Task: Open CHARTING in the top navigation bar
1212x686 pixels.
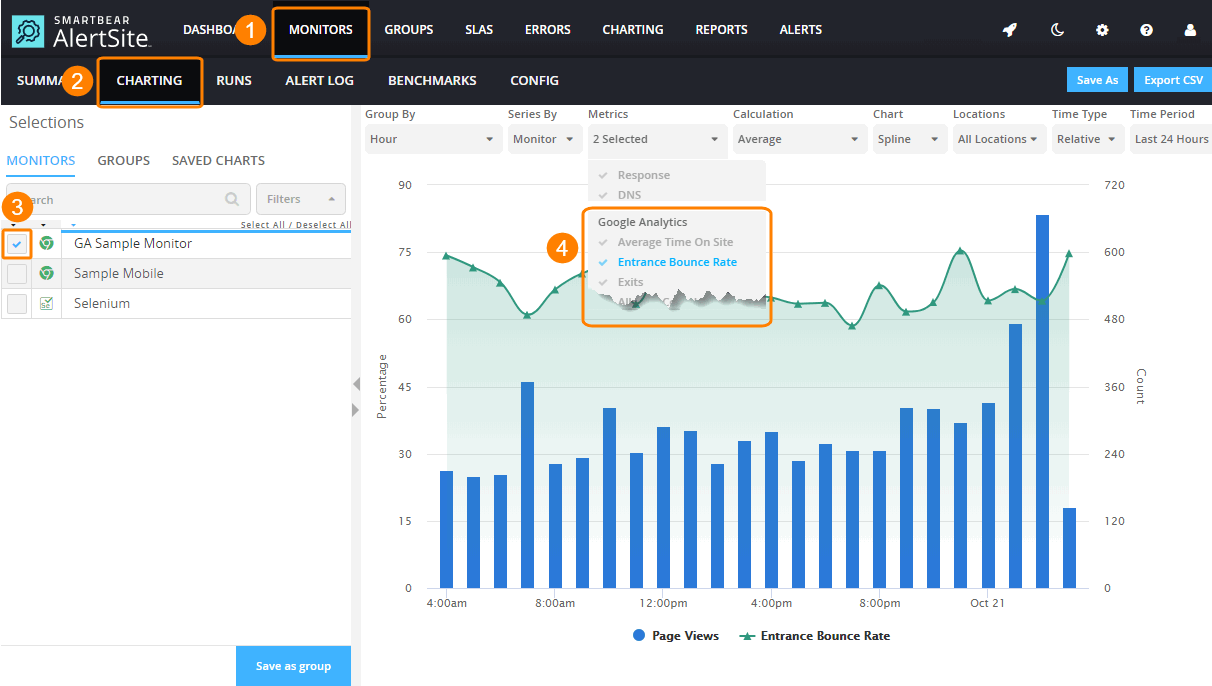Action: click(x=633, y=30)
